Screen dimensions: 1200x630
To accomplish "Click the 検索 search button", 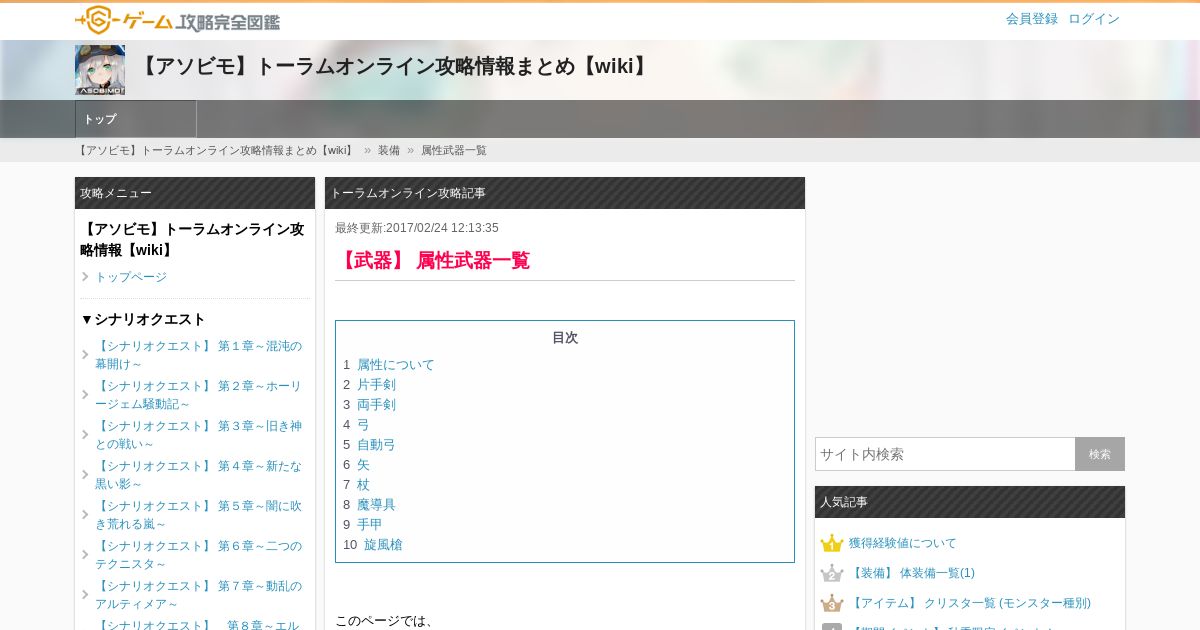I will [1100, 454].
